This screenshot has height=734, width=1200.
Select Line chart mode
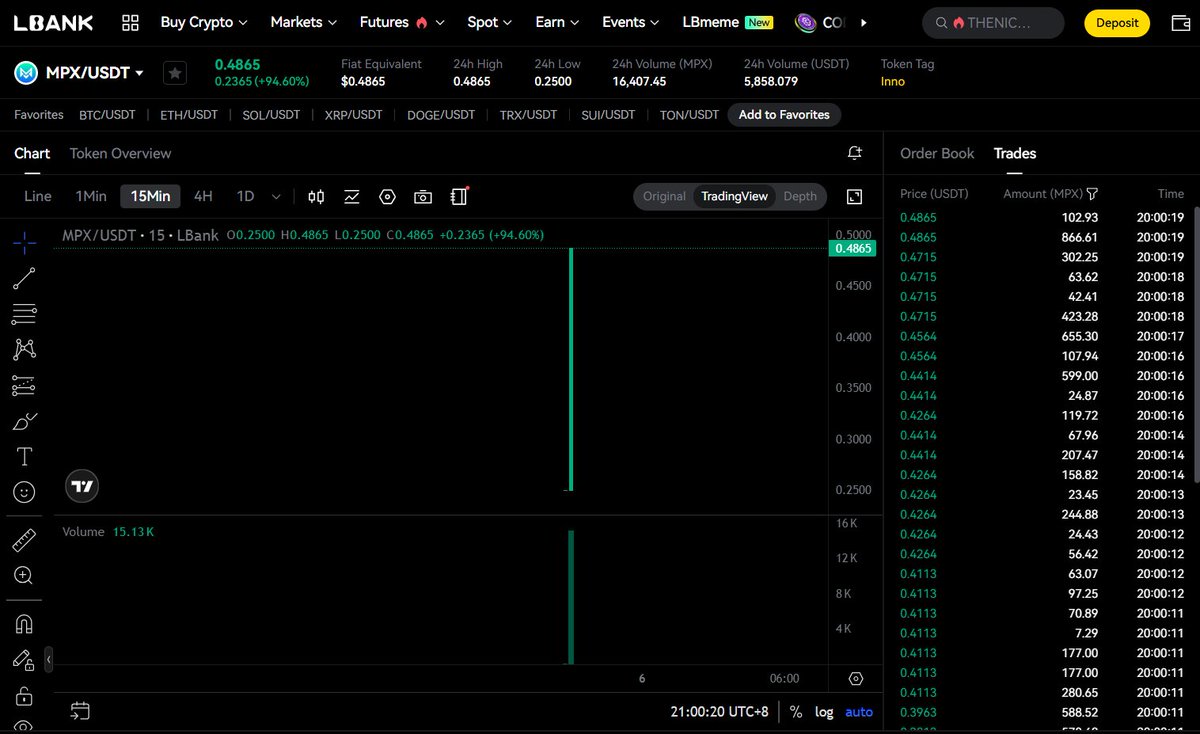tap(38, 196)
